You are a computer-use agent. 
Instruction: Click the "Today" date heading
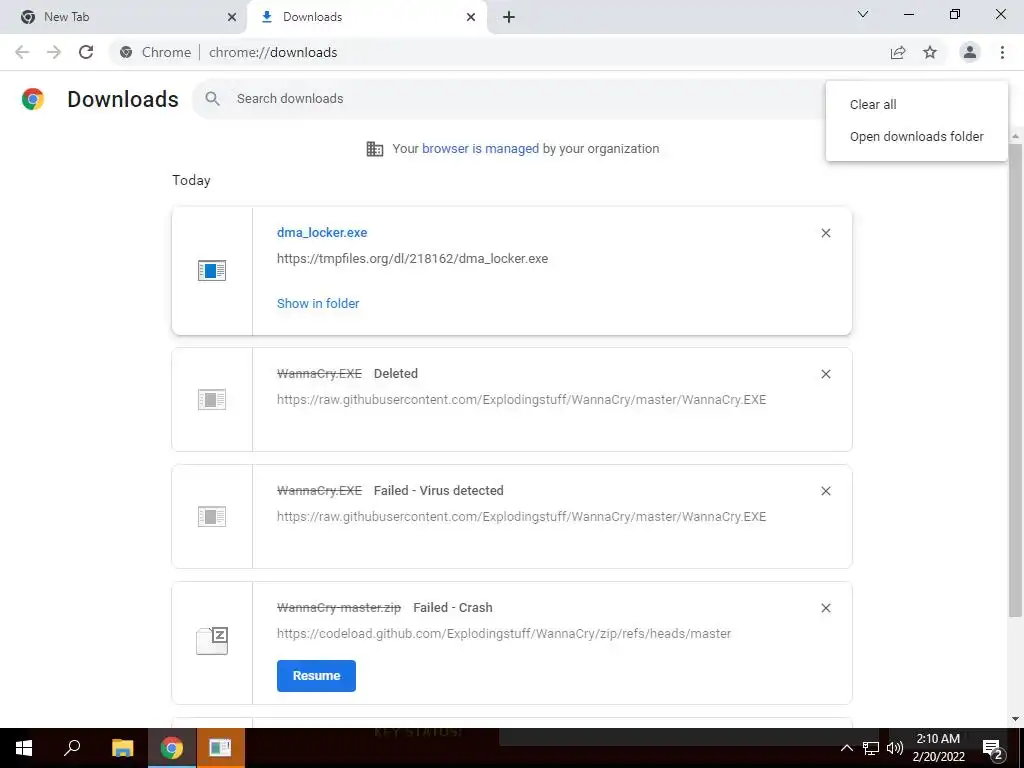click(191, 181)
